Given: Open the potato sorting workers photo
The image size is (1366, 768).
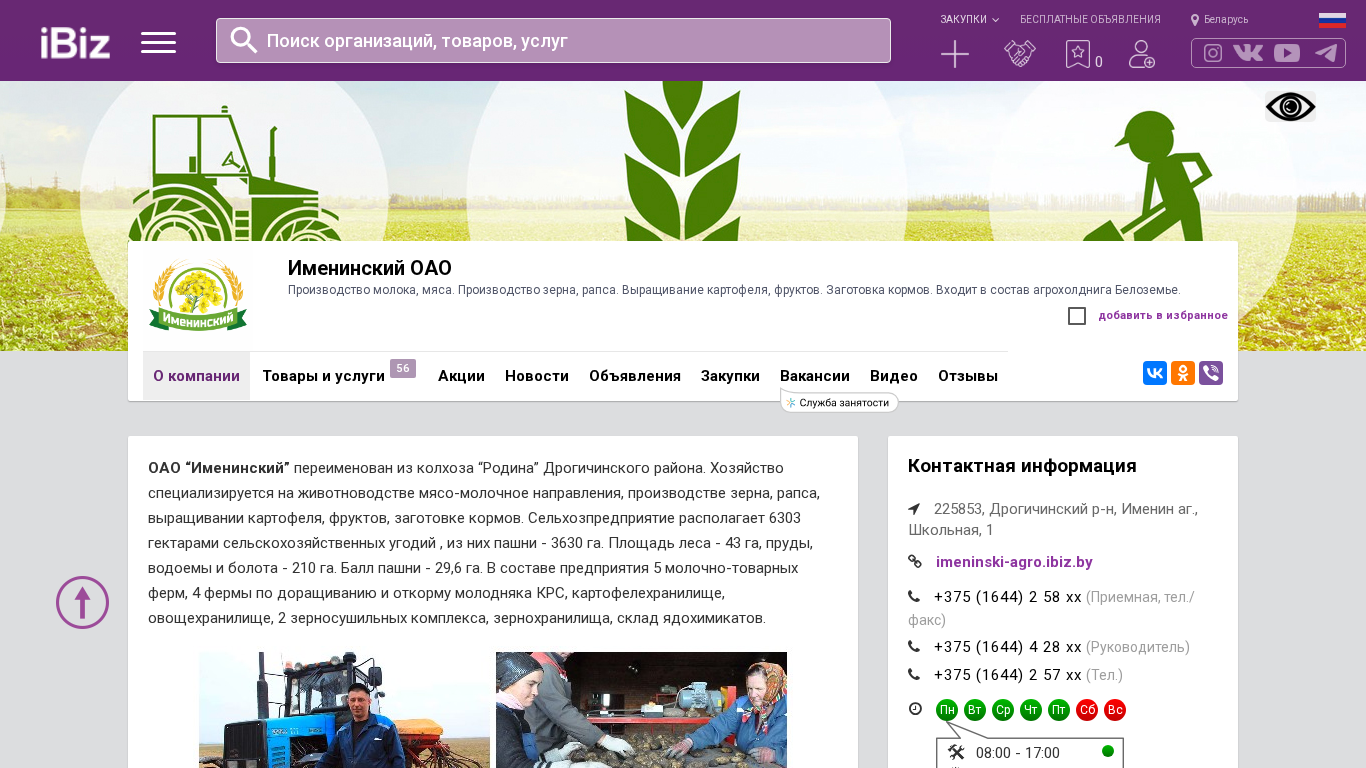Looking at the screenshot, I should click(641, 710).
